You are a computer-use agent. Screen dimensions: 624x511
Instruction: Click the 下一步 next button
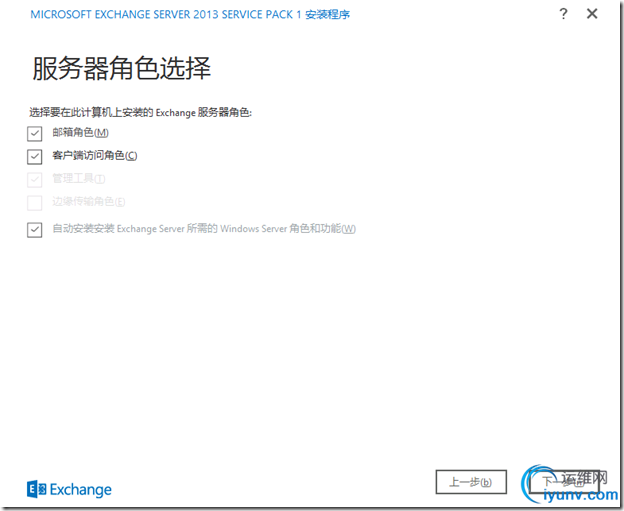click(564, 482)
